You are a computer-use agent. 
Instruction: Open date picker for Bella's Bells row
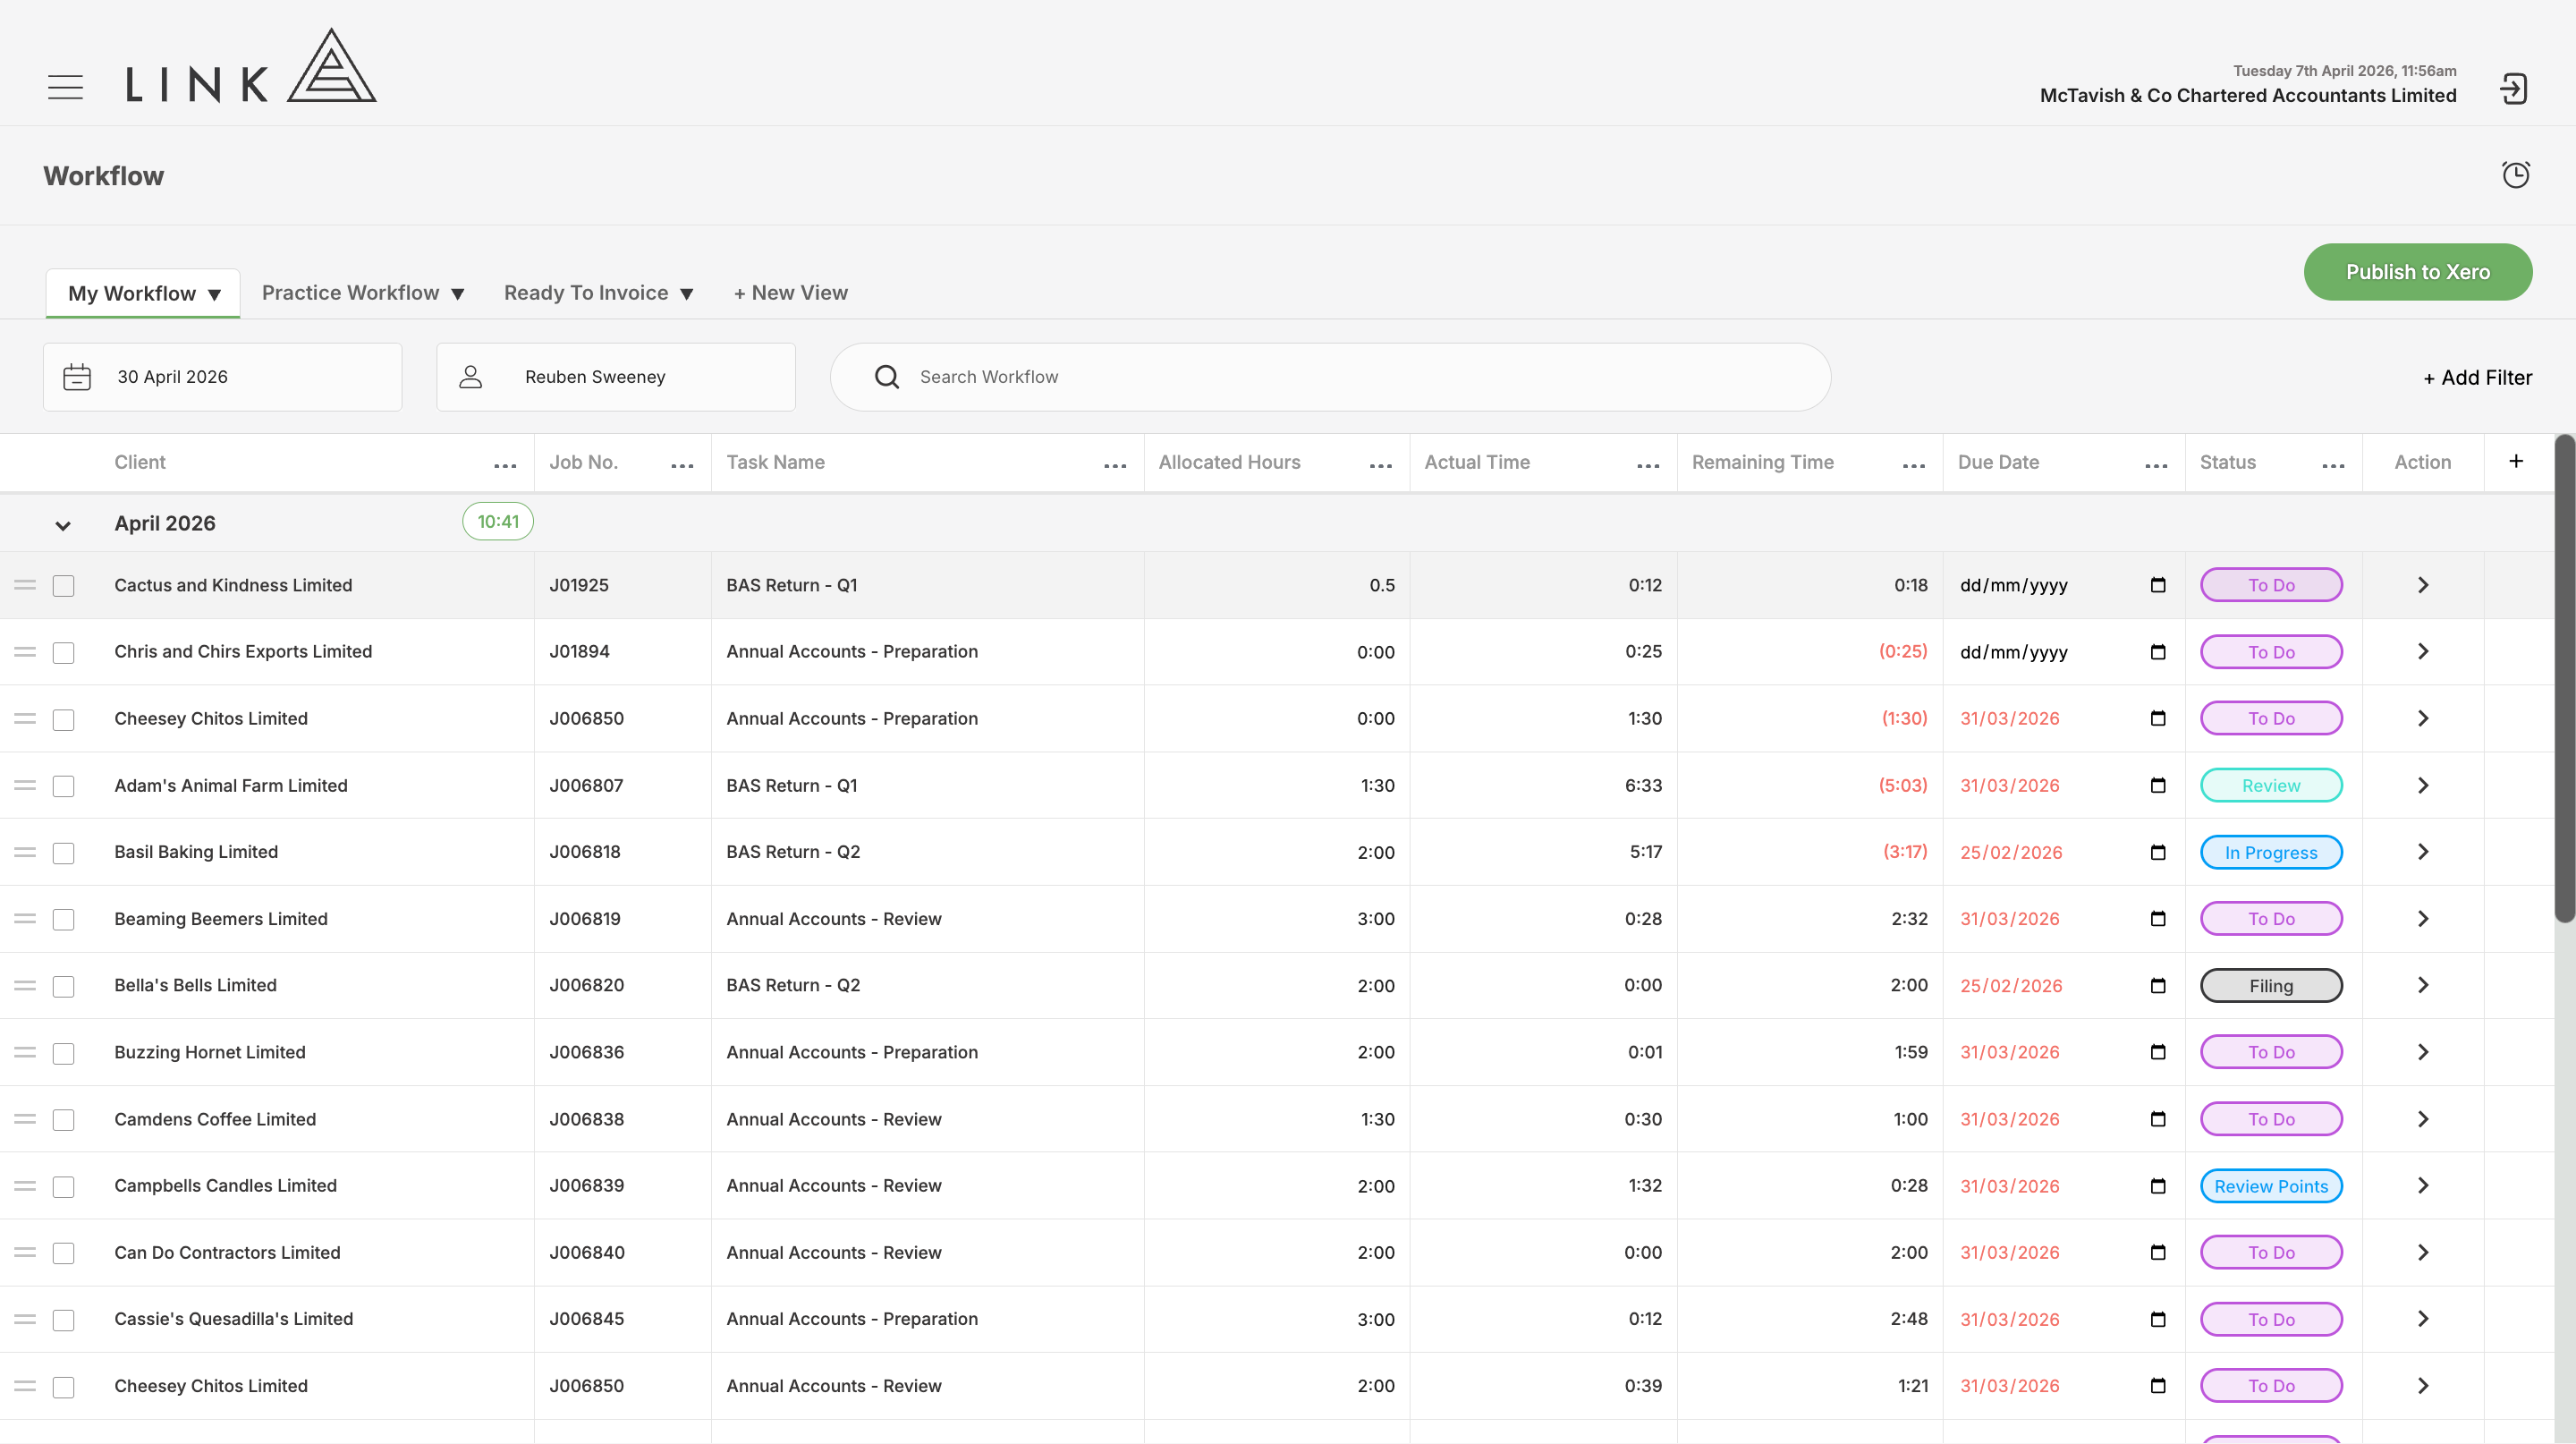[2158, 986]
